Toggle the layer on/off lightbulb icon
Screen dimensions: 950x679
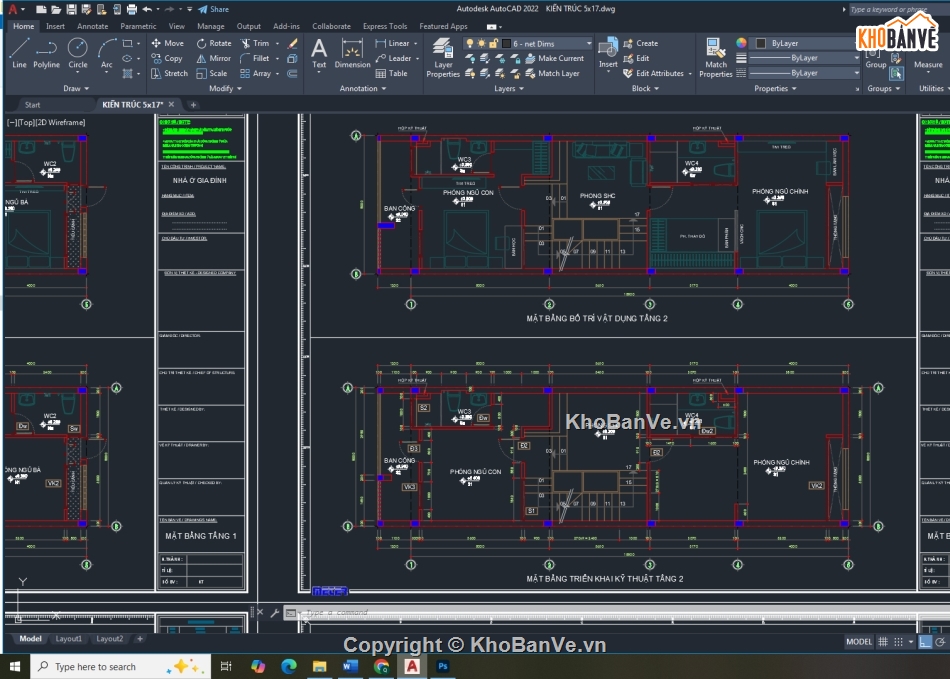[x=470, y=43]
